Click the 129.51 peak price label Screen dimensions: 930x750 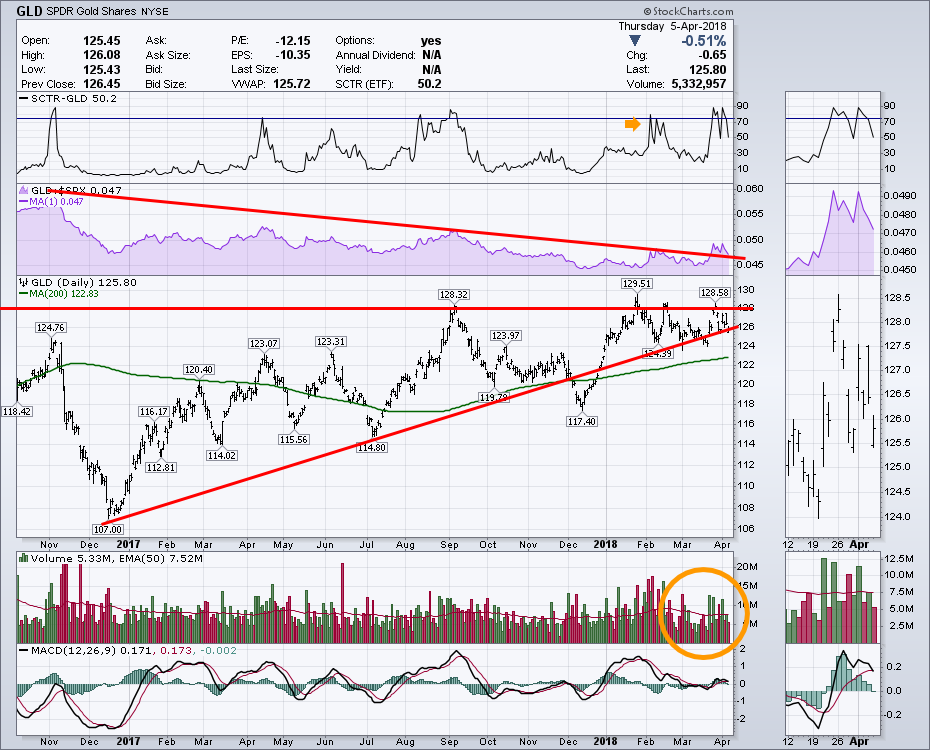636,284
